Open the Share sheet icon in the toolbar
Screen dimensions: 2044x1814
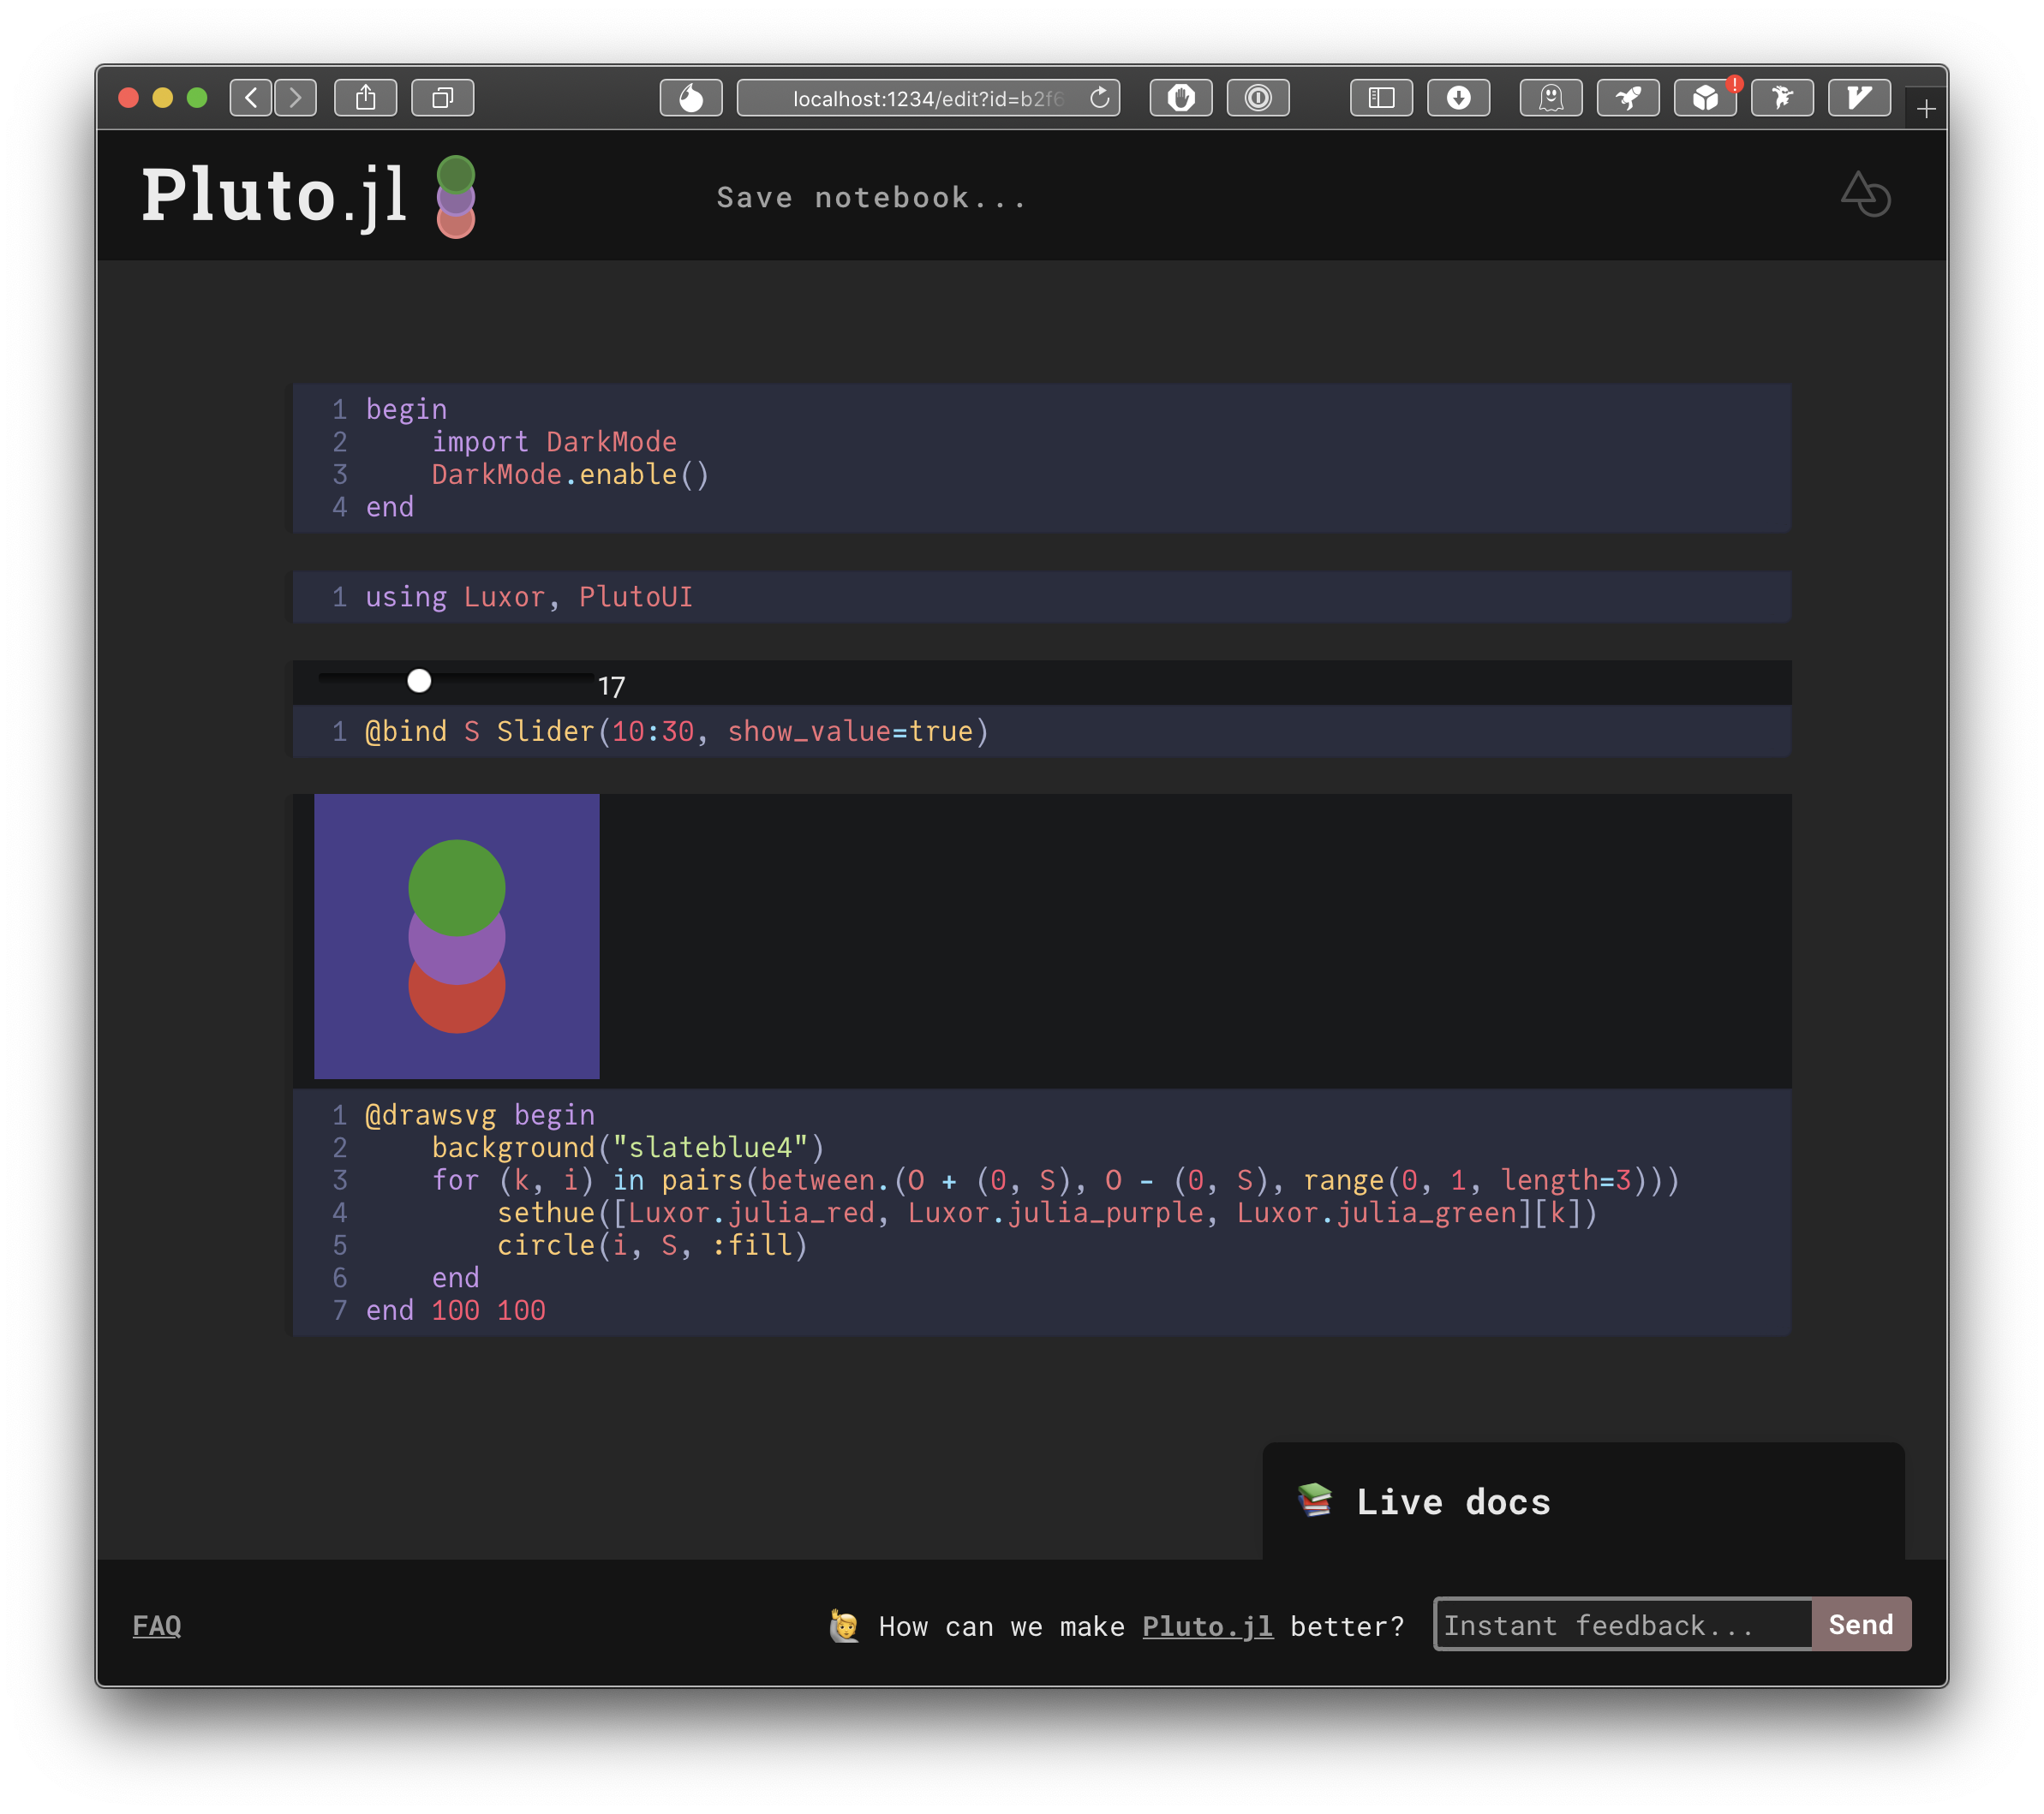366,98
